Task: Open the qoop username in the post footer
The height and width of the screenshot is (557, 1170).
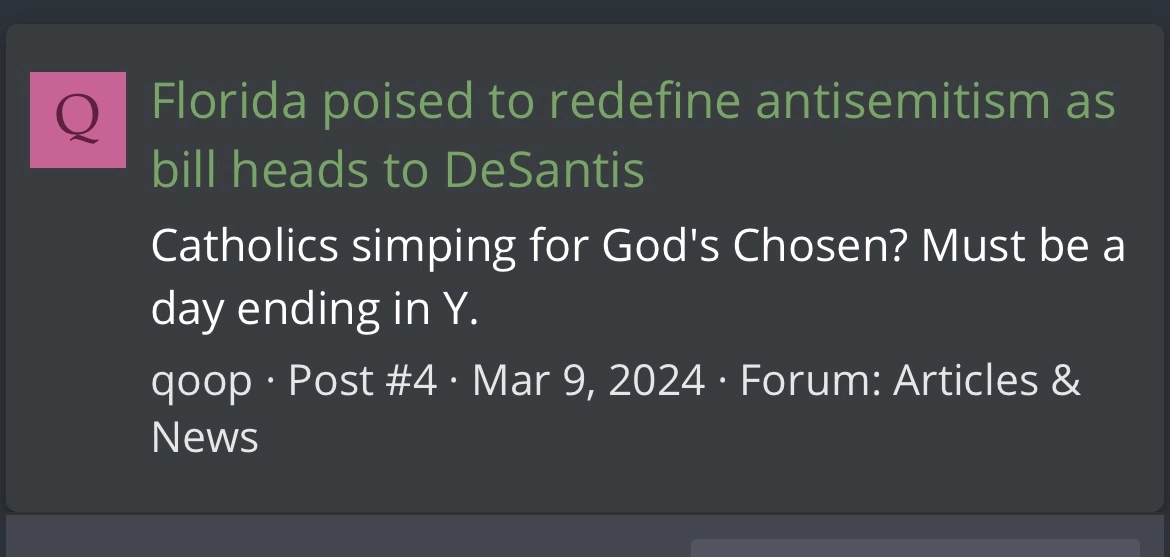Action: click(x=201, y=382)
